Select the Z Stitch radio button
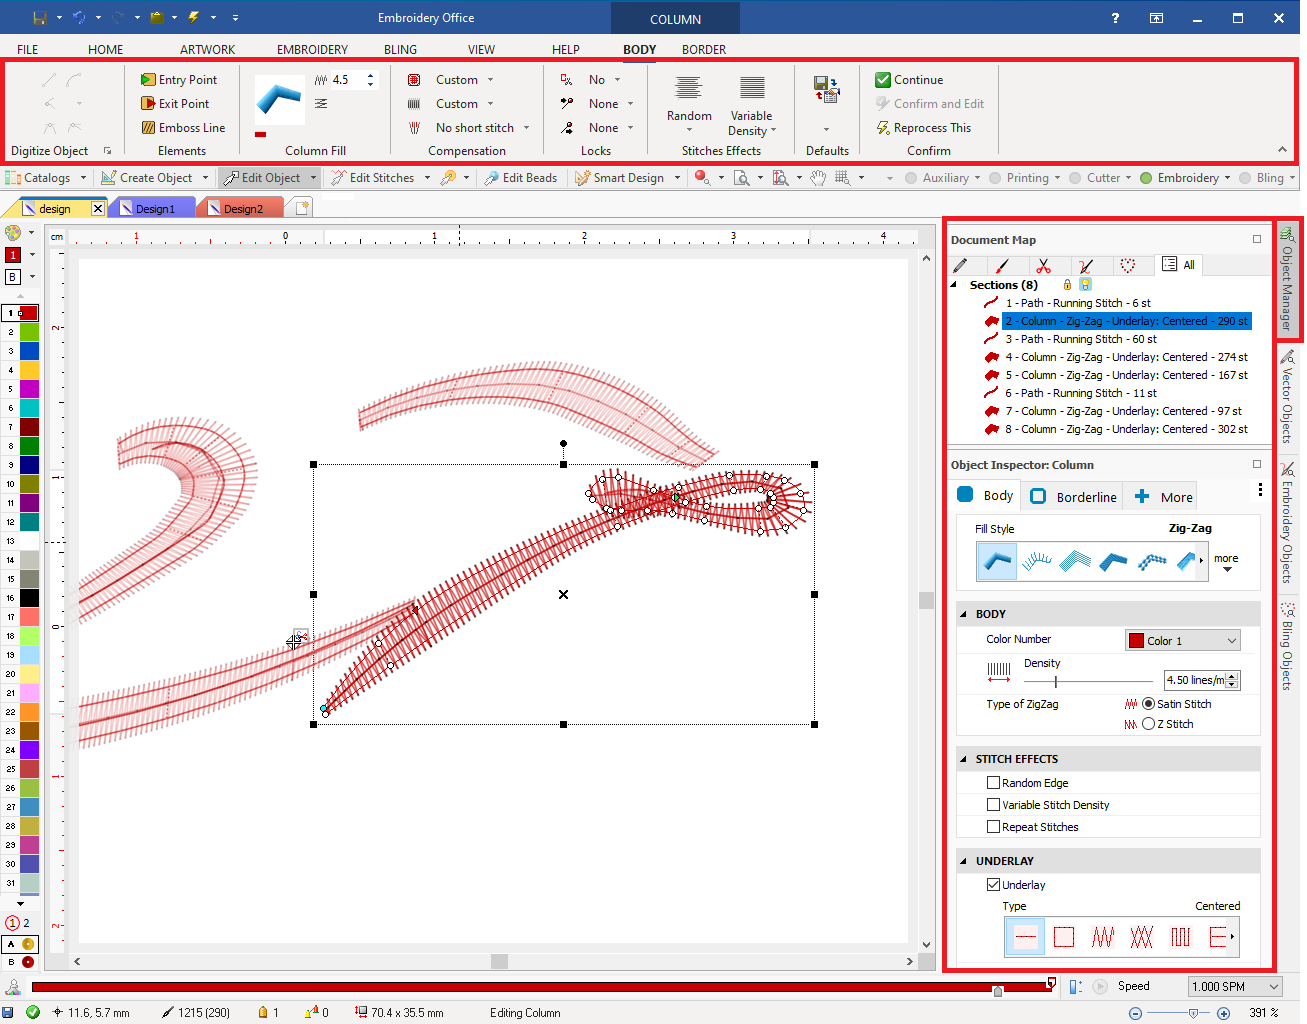 click(1148, 724)
